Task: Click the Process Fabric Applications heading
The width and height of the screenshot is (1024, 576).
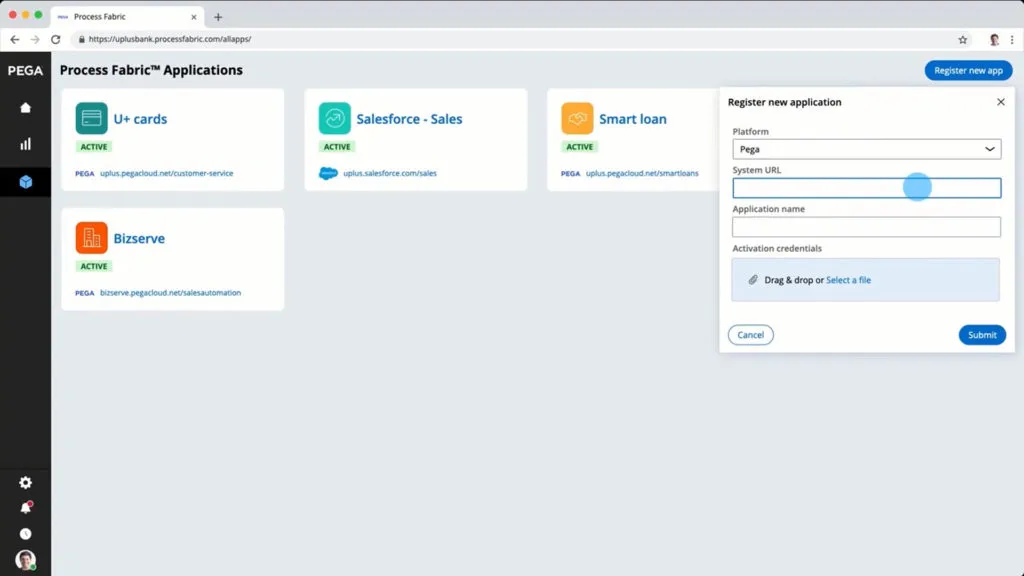Action: coord(151,70)
